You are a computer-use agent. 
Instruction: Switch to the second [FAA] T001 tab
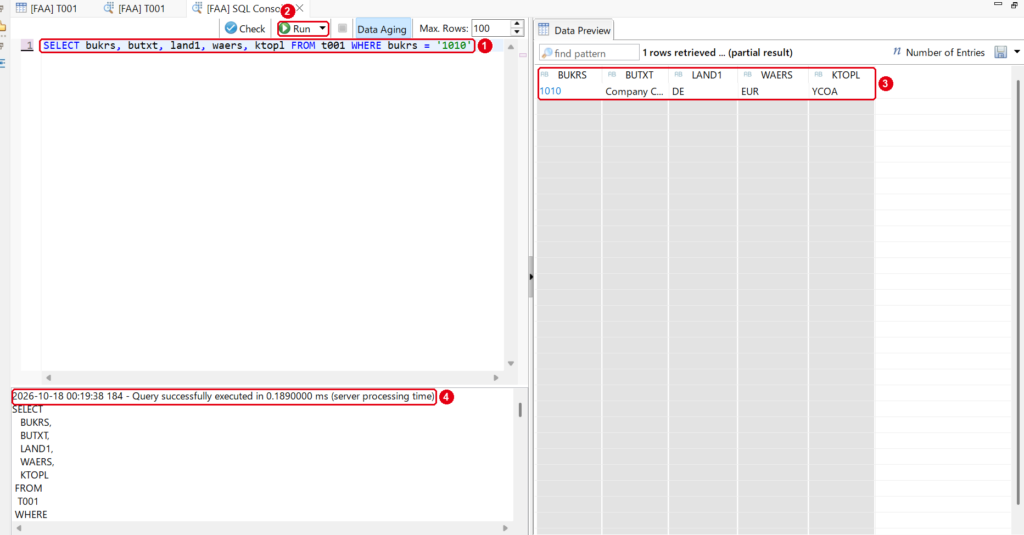click(x=135, y=8)
